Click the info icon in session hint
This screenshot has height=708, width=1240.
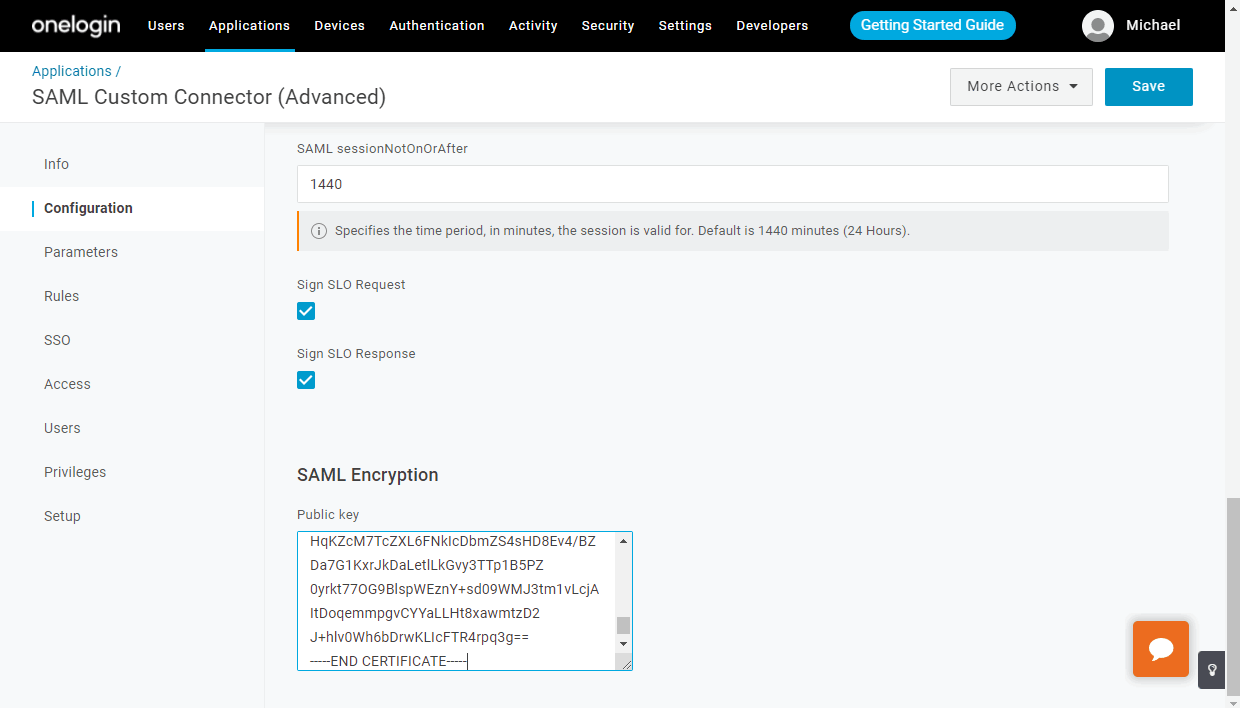(x=319, y=231)
